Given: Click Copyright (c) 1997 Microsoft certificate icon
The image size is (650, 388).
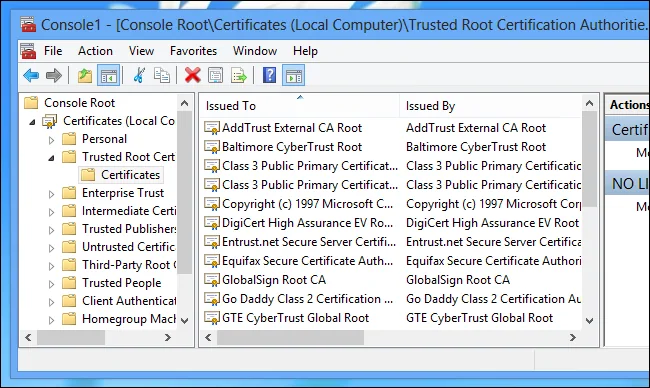Looking at the screenshot, I should (212, 204).
